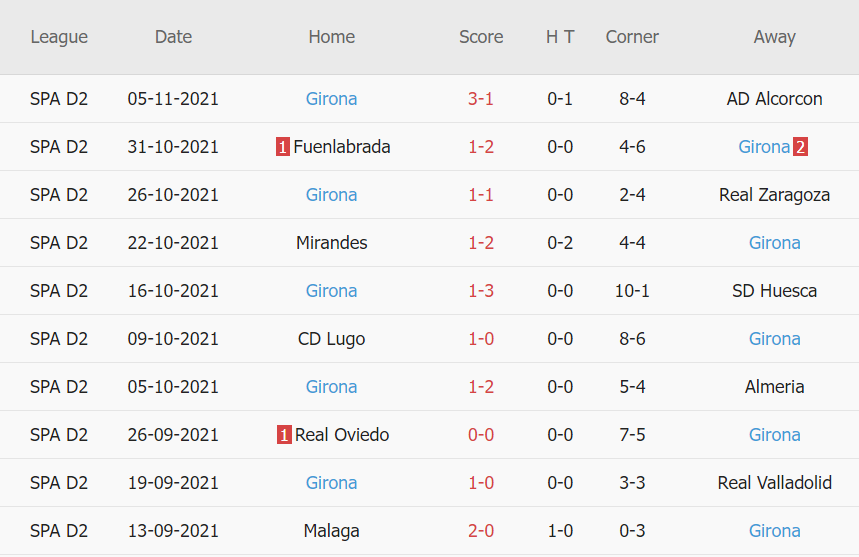Click the 13-09-2021 date cell
Image resolution: width=859 pixels, height=557 pixels.
pos(173,531)
